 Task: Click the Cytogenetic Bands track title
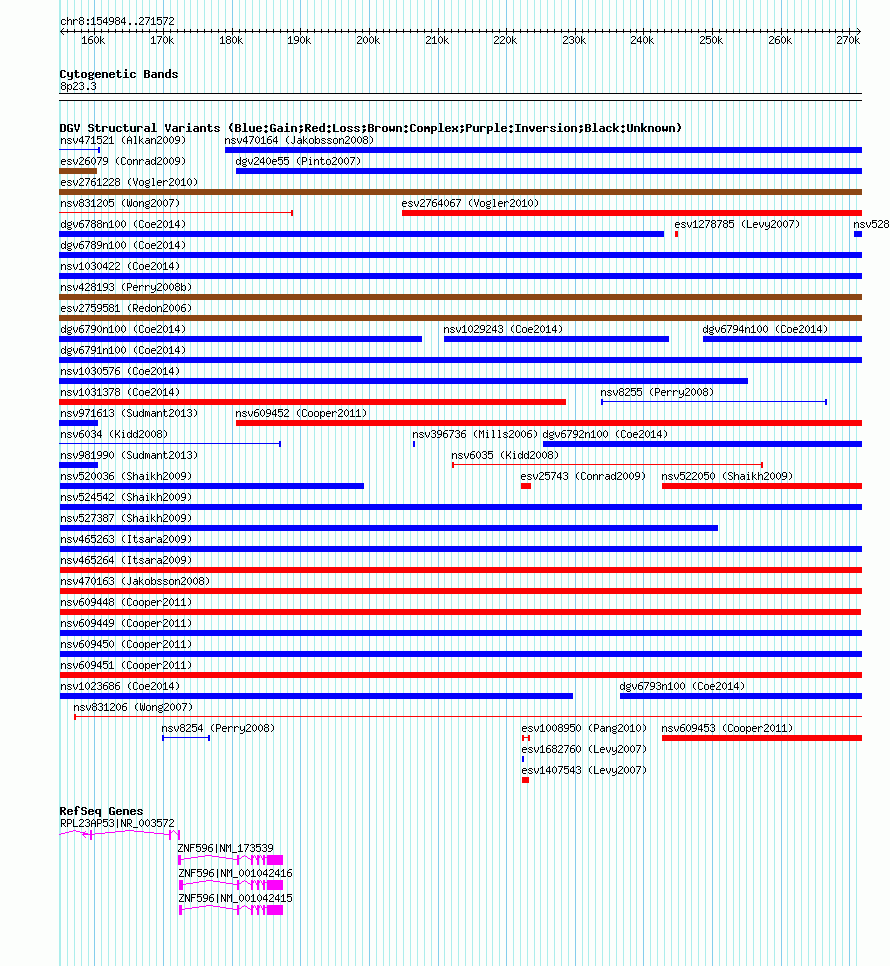pyautogui.click(x=119, y=74)
